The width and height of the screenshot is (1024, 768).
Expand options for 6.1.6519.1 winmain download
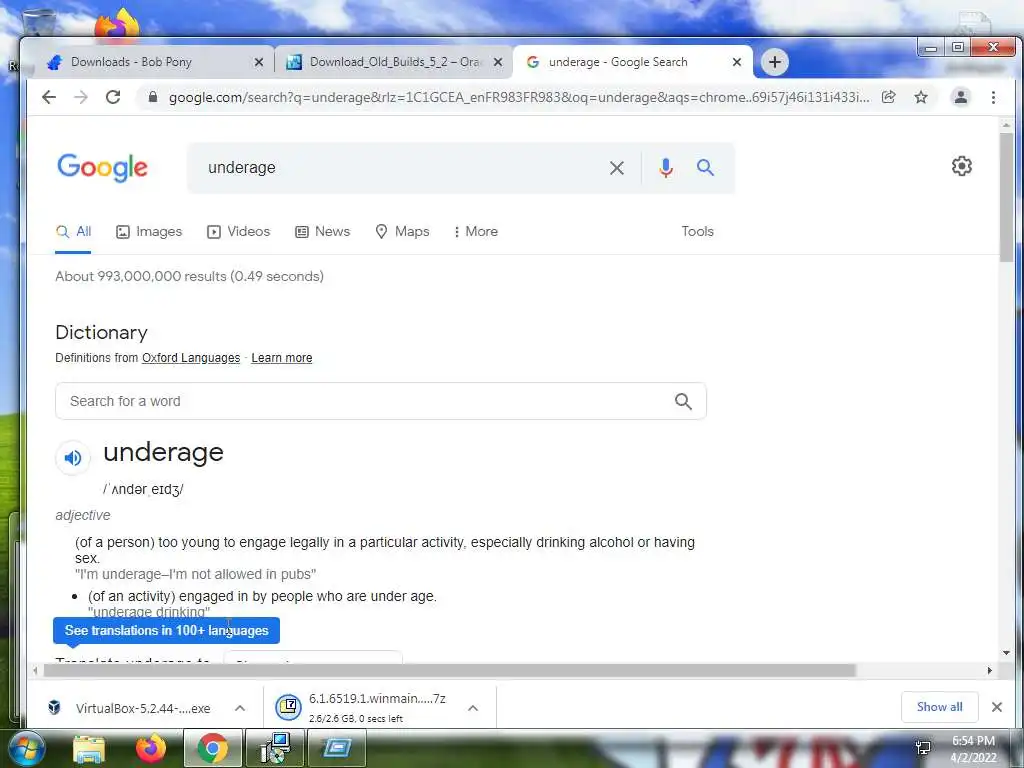click(473, 709)
